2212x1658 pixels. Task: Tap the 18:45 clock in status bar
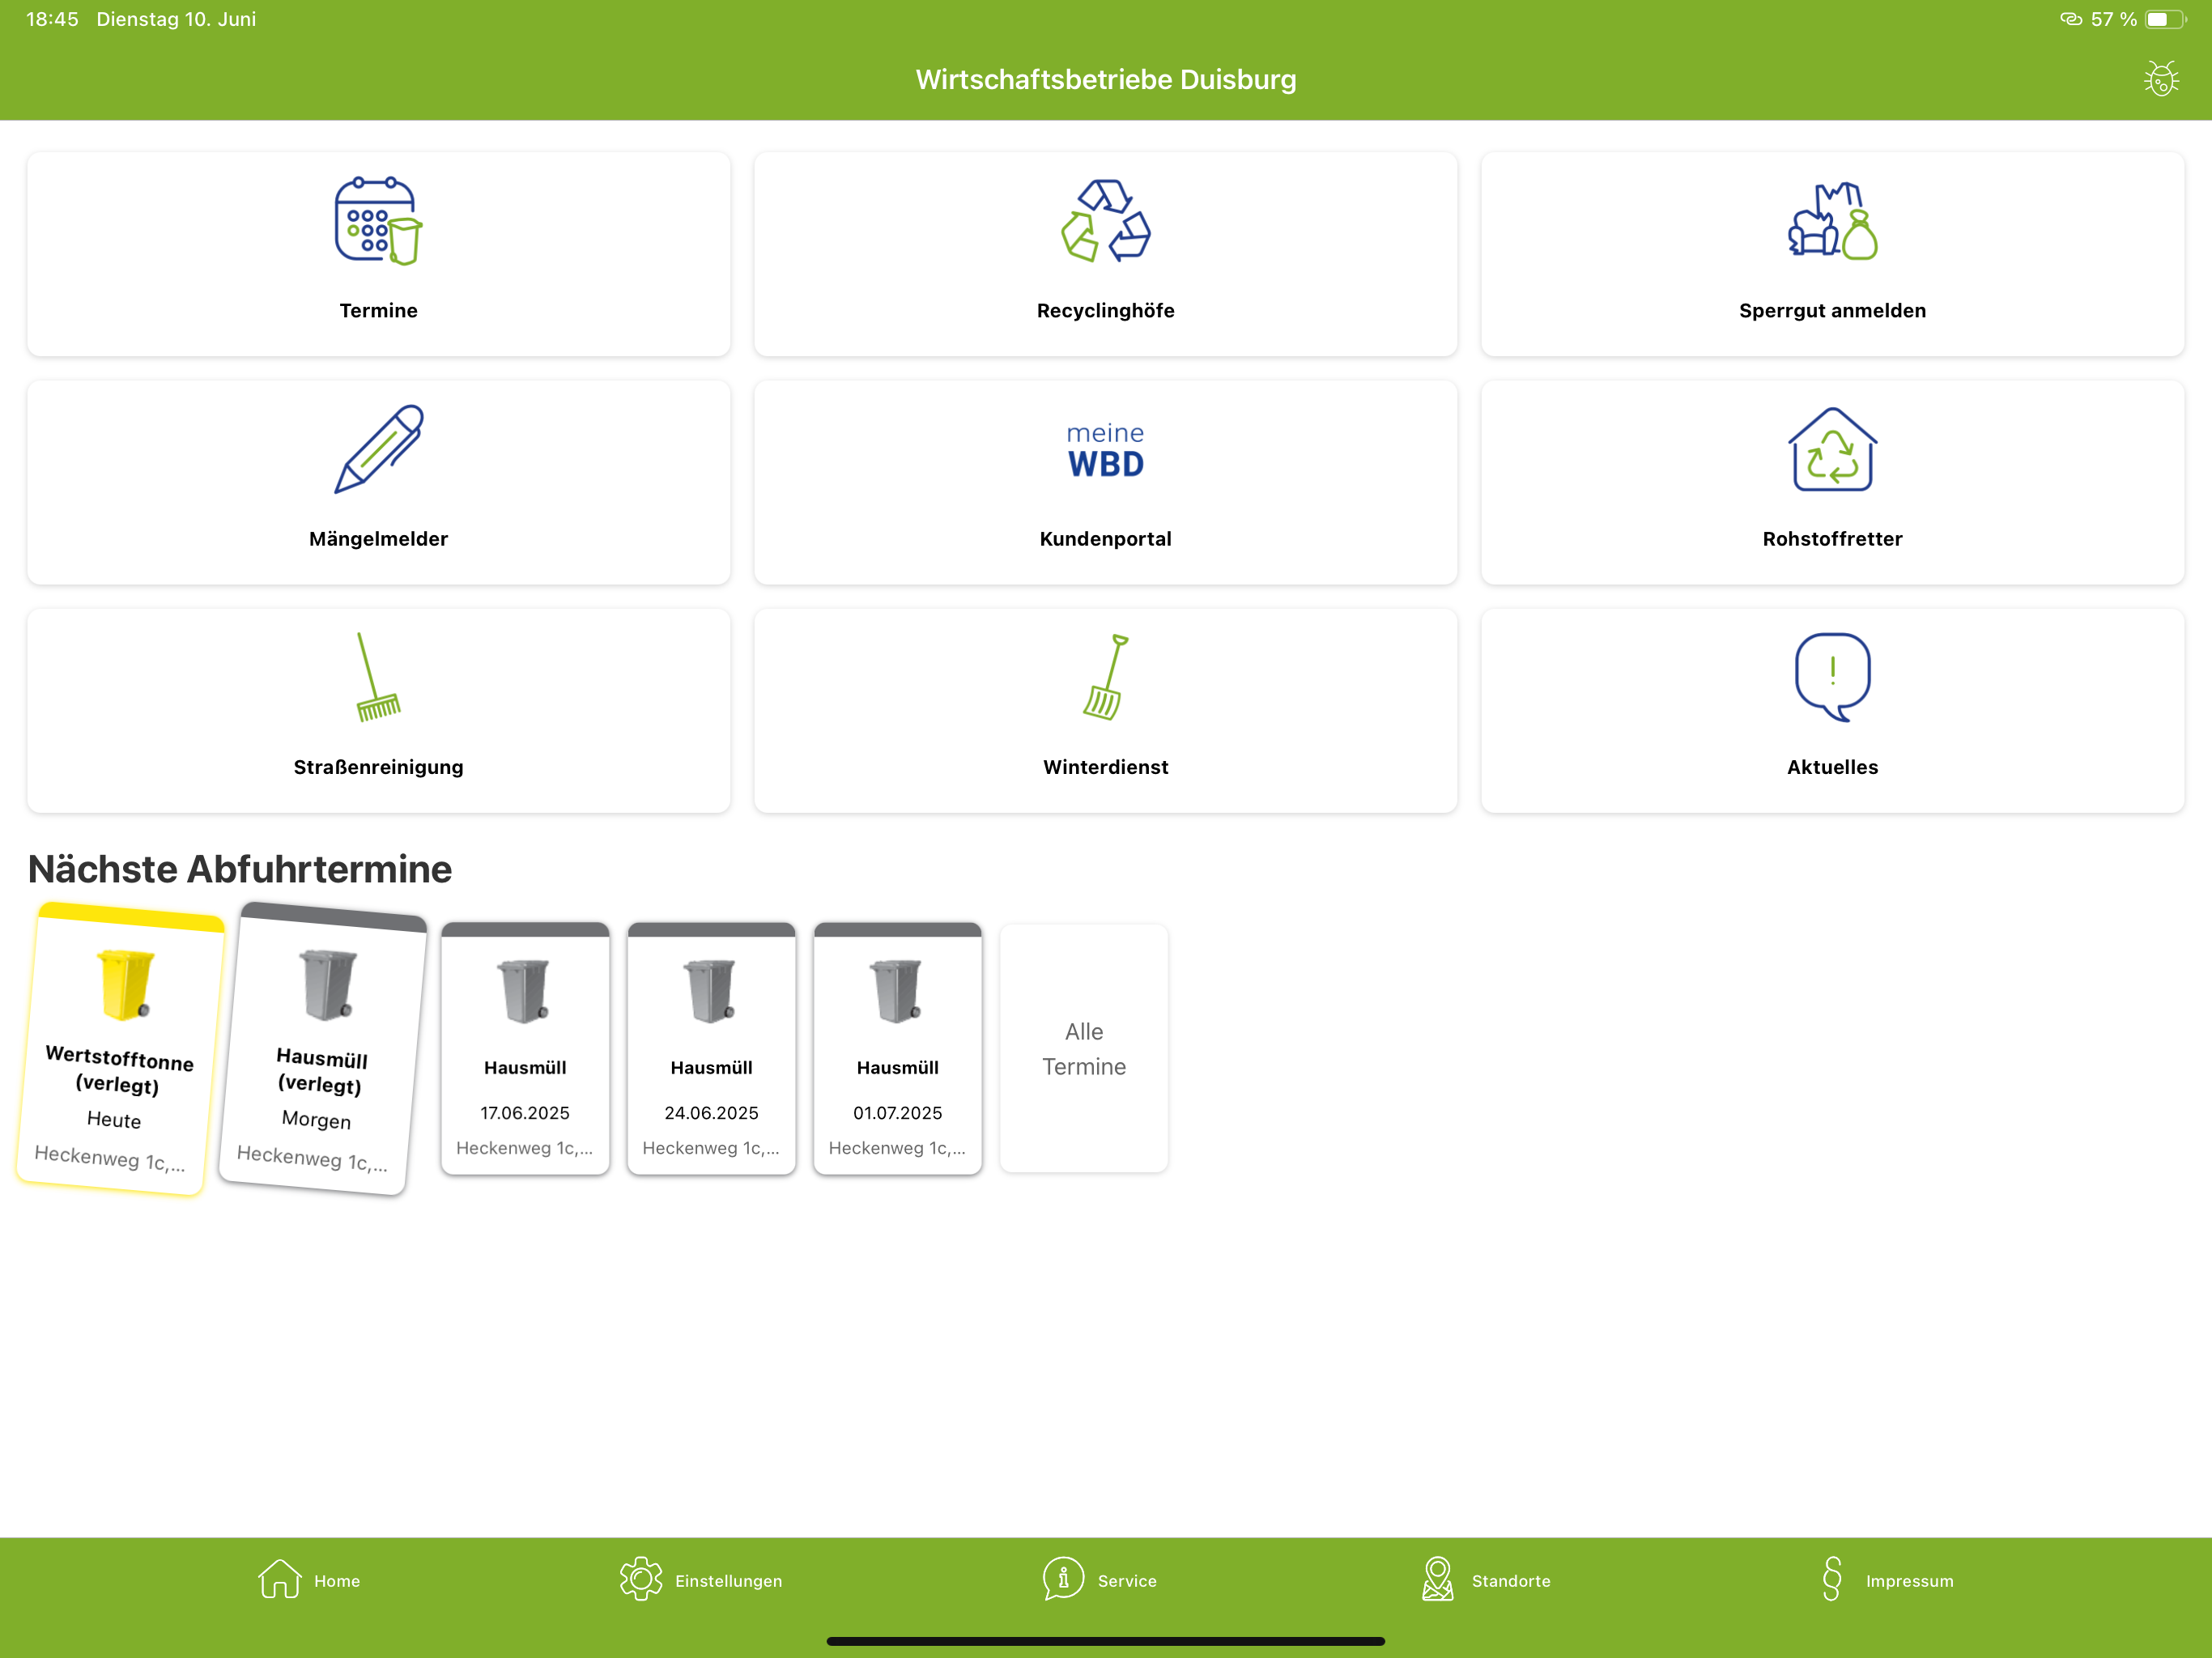(52, 19)
